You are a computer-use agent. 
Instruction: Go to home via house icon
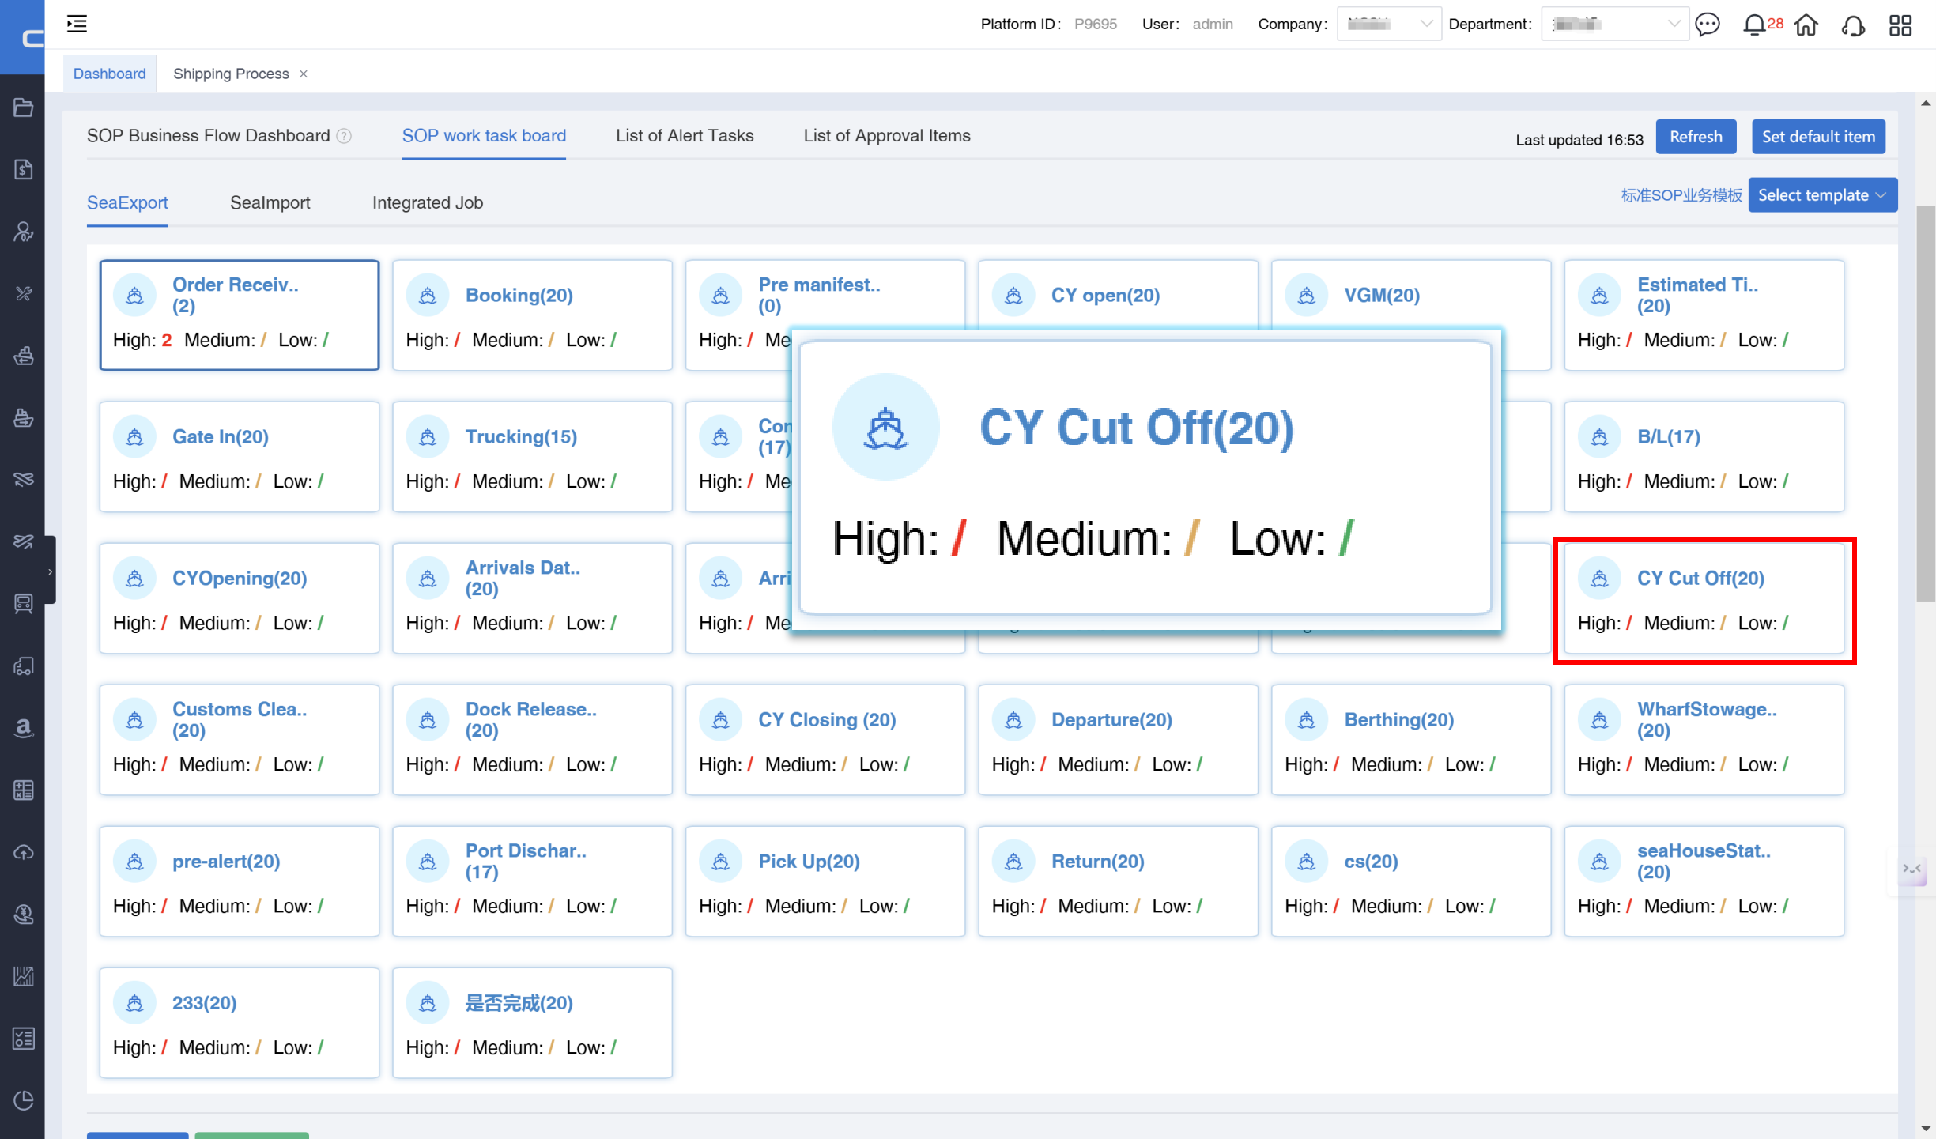tap(1806, 25)
